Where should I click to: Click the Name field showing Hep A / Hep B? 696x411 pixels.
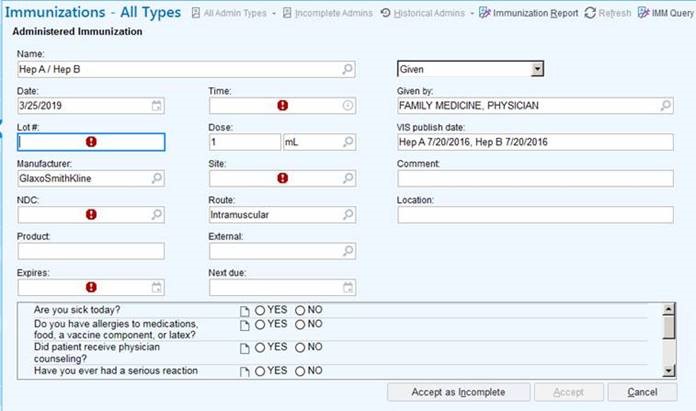186,69
